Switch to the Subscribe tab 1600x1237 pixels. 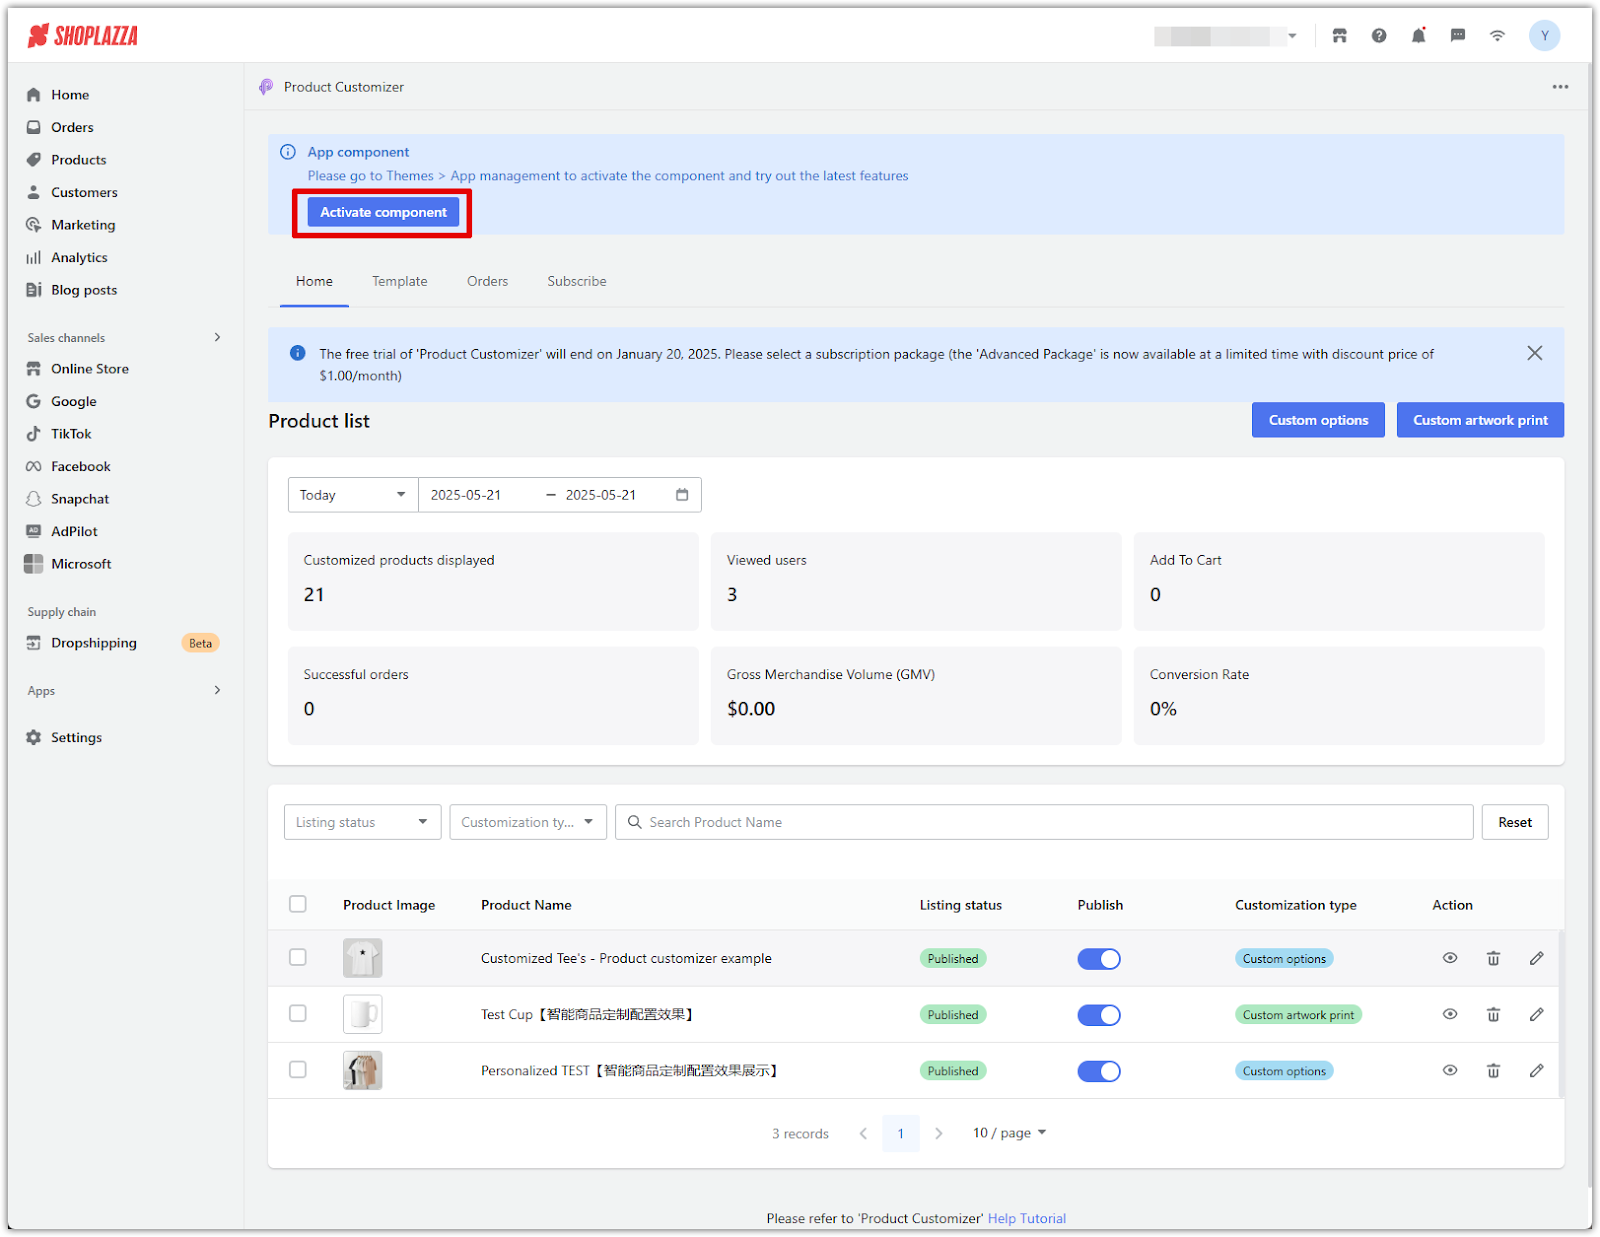[577, 281]
